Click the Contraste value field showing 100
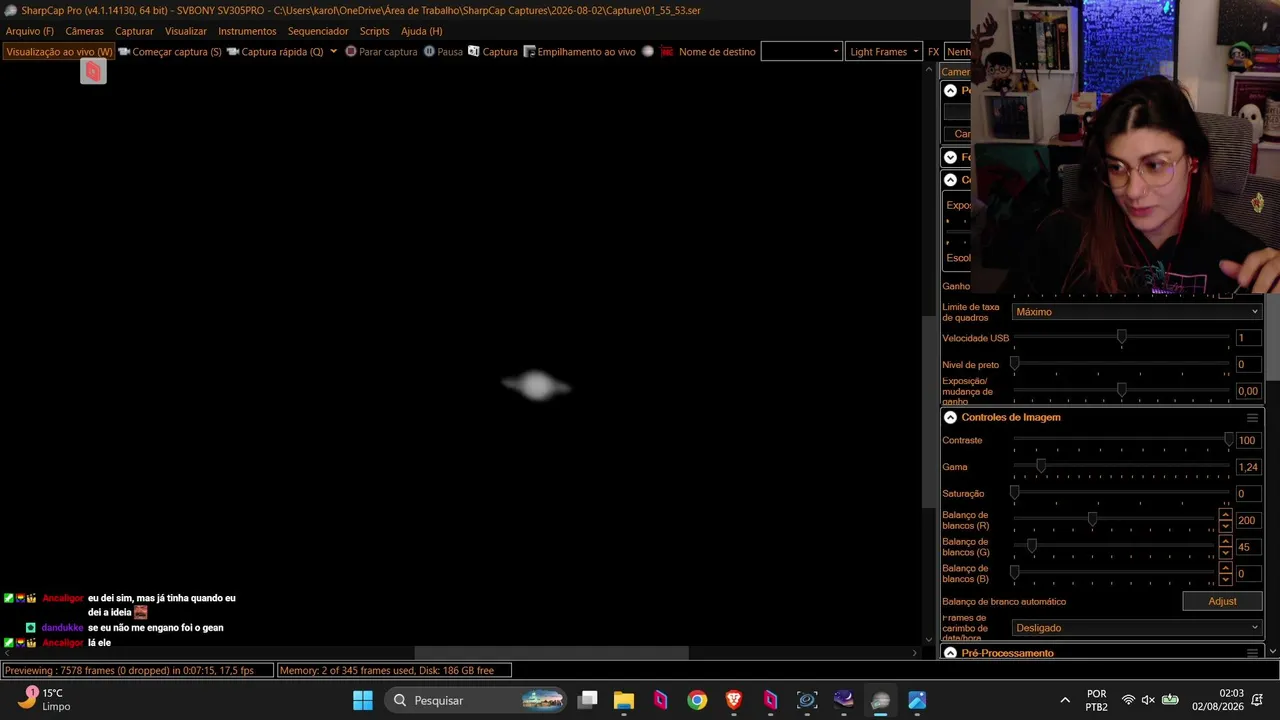1280x720 pixels. [x=1248, y=440]
